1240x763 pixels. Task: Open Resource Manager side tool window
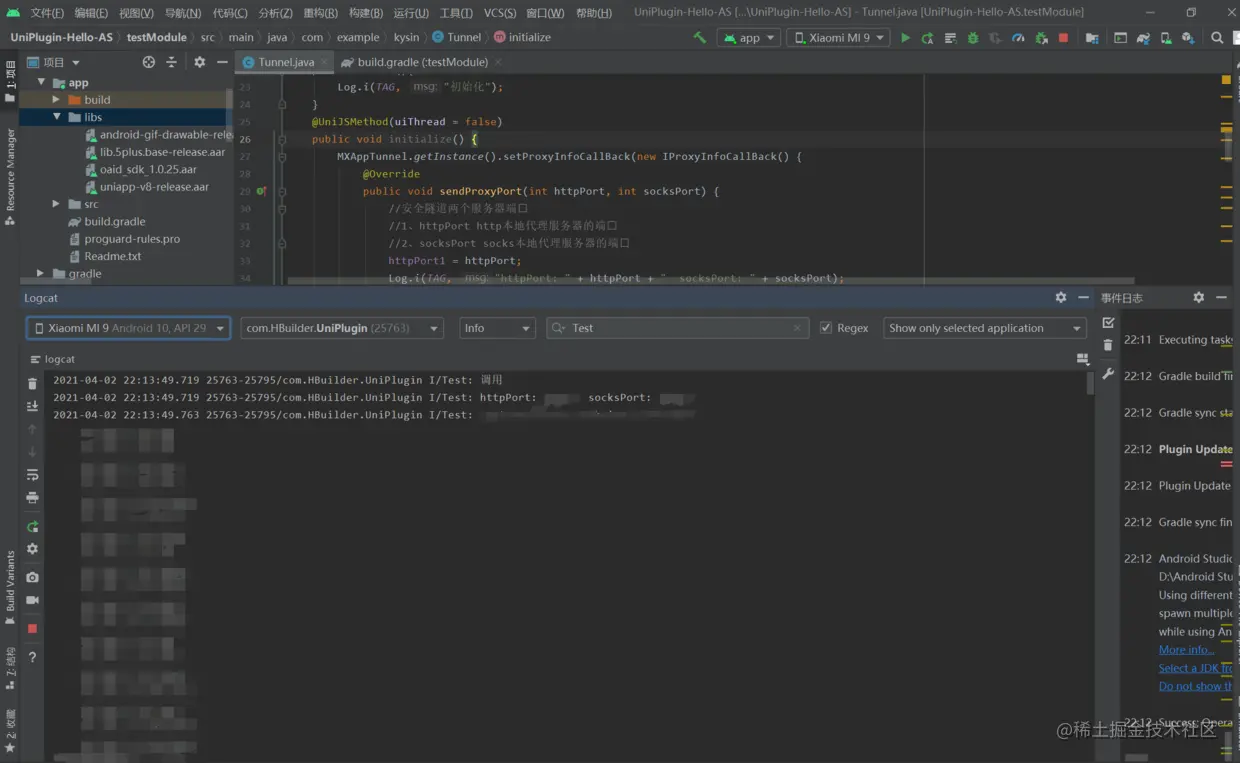point(10,175)
